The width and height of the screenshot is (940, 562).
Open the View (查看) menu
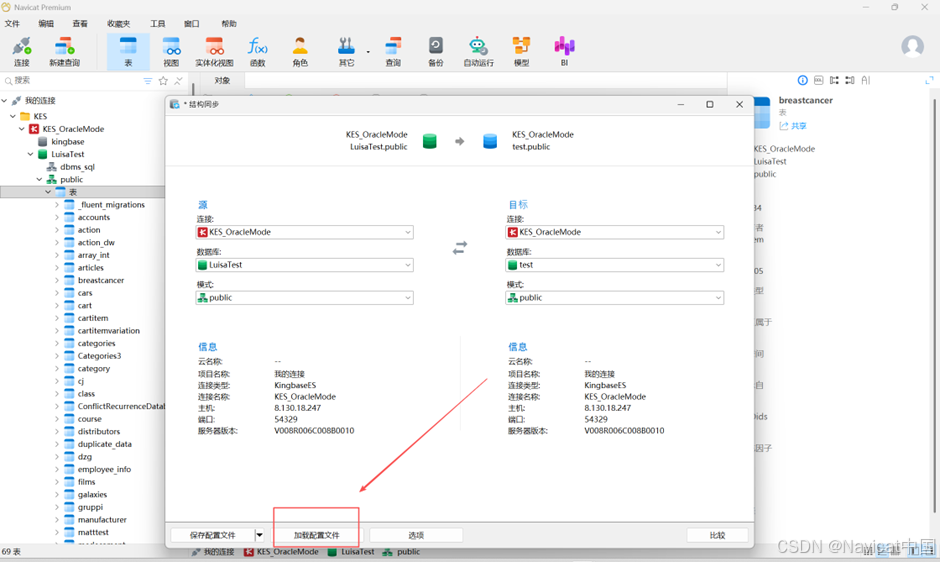click(80, 23)
